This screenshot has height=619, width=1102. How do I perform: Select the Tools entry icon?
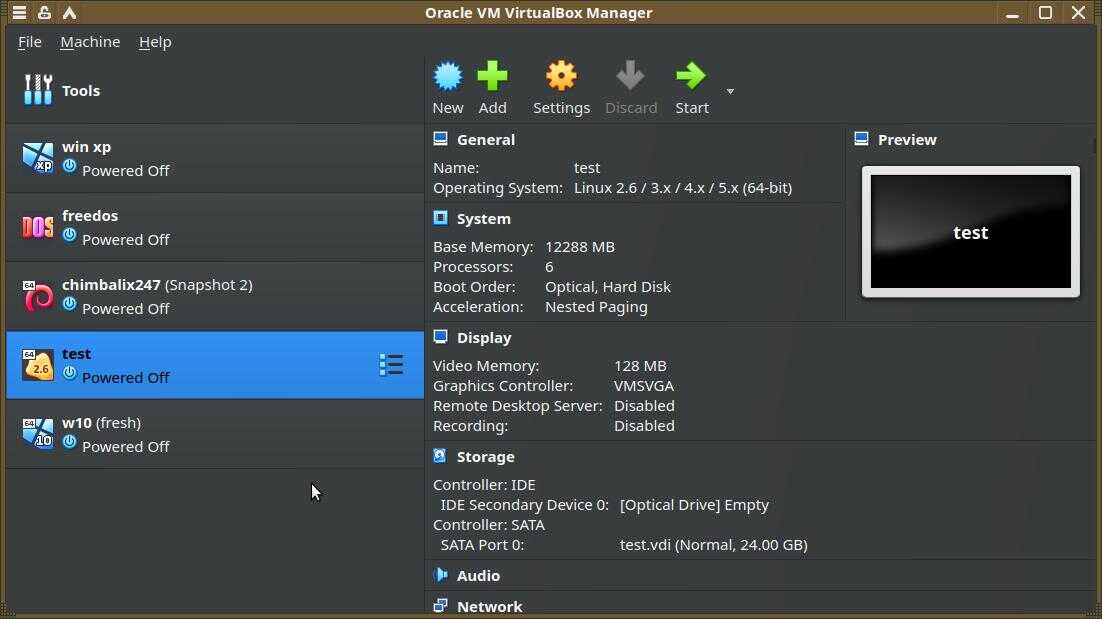tap(38, 90)
